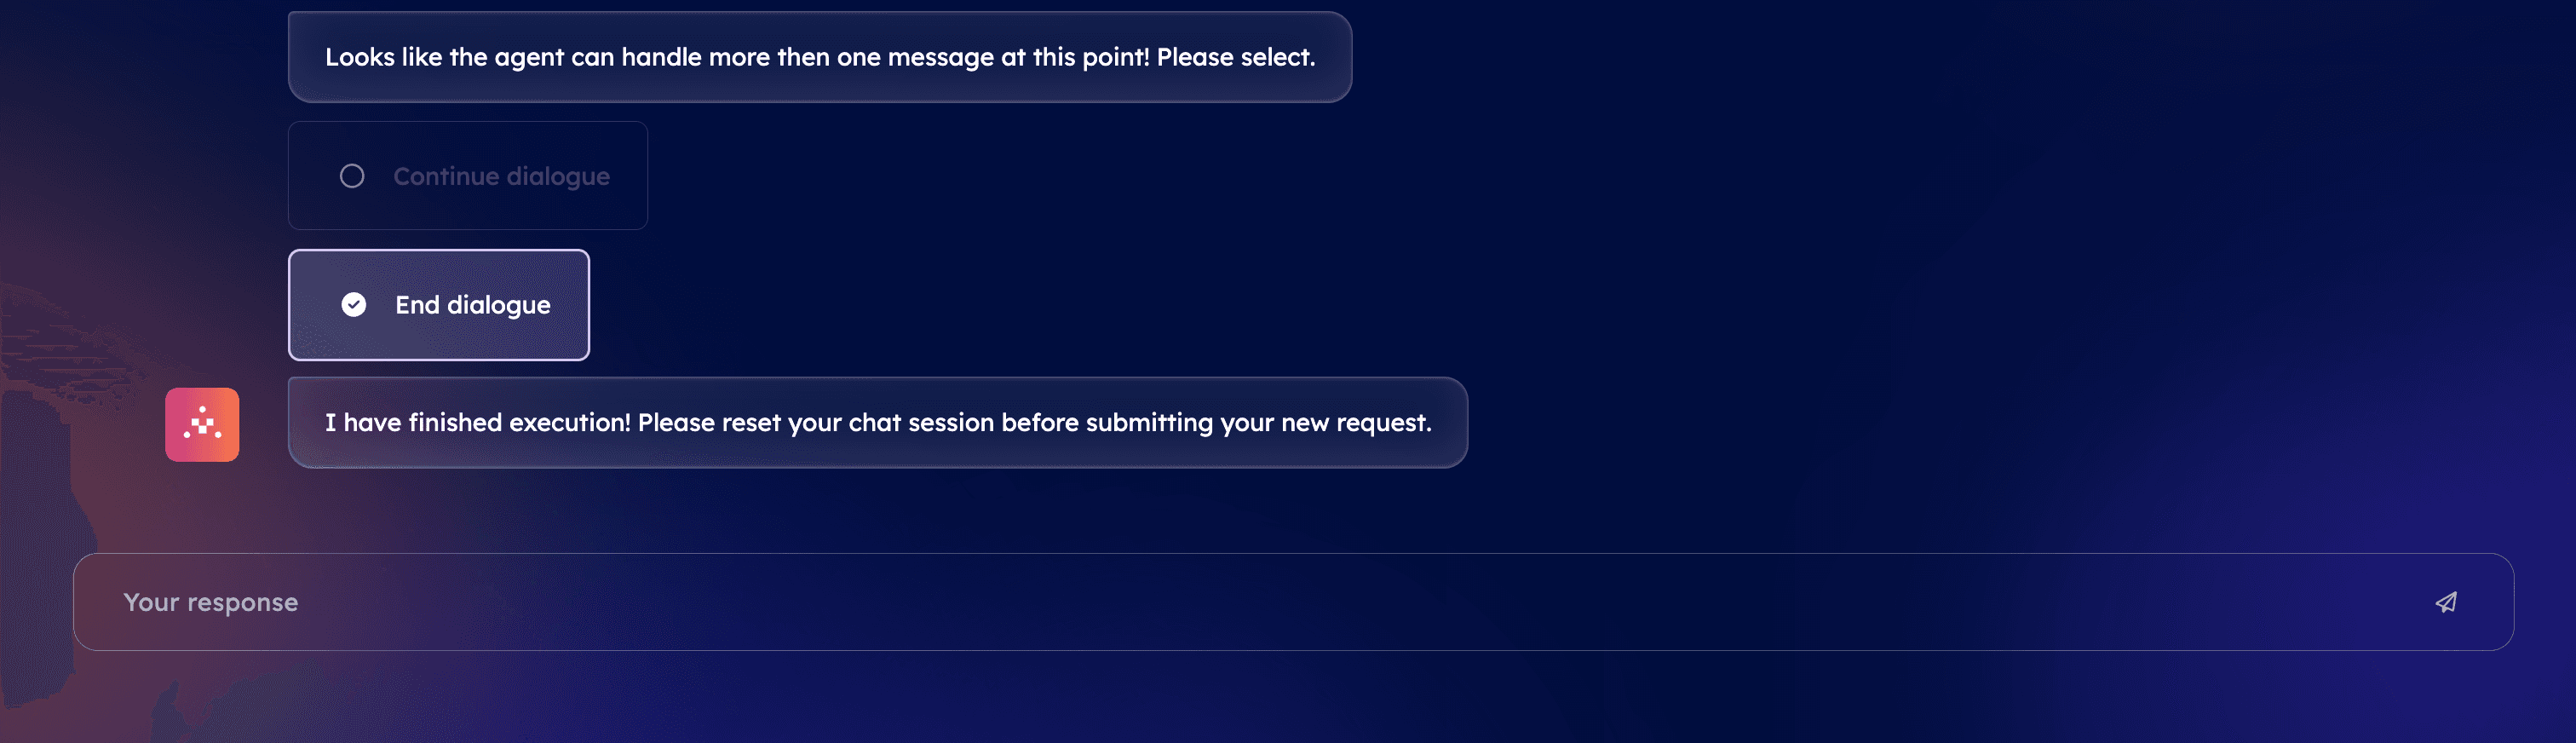Click the checkmark icon beside End dialogue
This screenshot has height=743, width=2576.
[354, 305]
